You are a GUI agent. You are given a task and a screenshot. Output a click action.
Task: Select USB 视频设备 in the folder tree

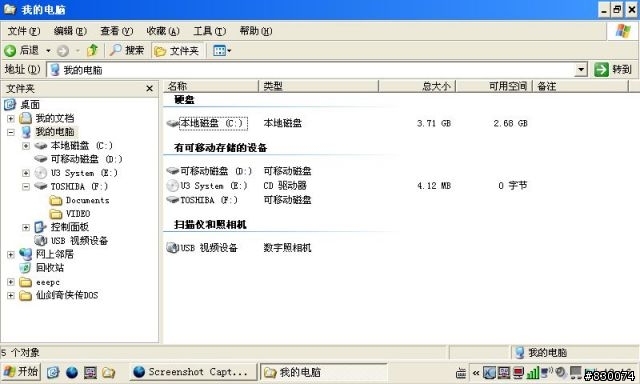point(79,241)
